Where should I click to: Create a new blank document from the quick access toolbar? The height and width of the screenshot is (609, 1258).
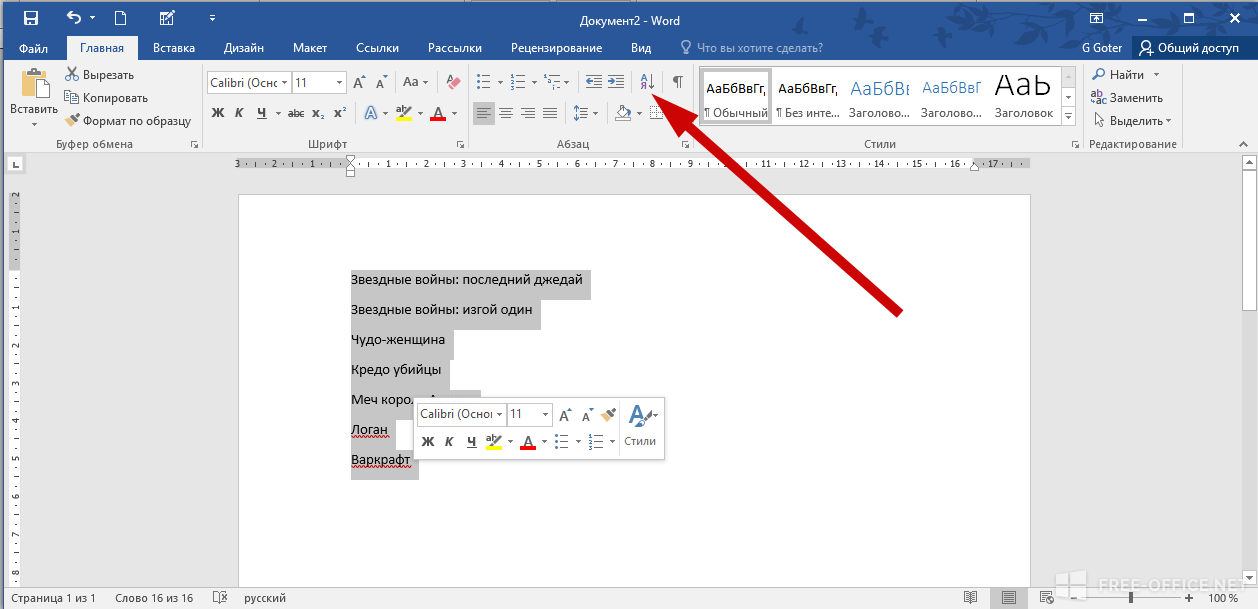click(120, 18)
